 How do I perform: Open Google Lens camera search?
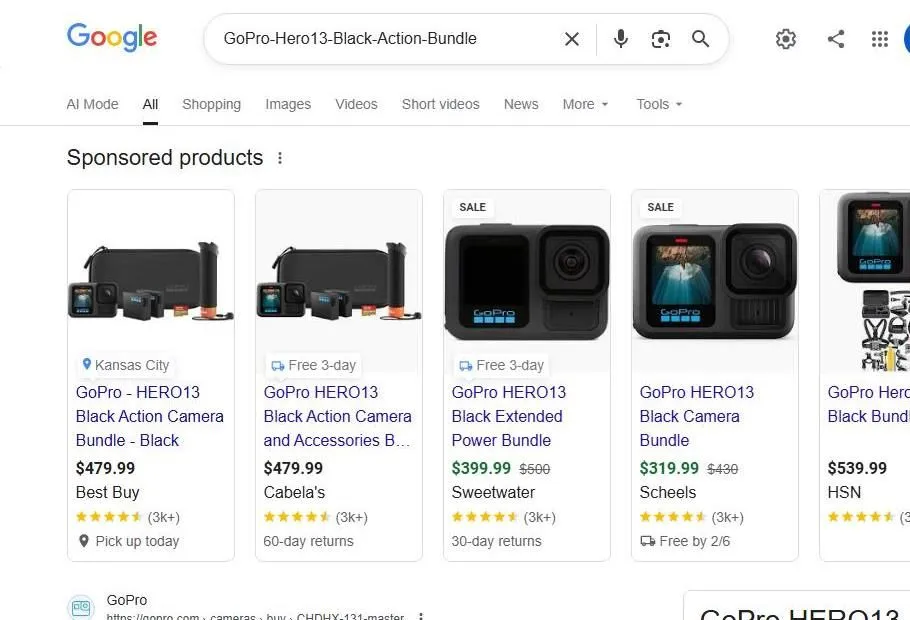point(660,39)
